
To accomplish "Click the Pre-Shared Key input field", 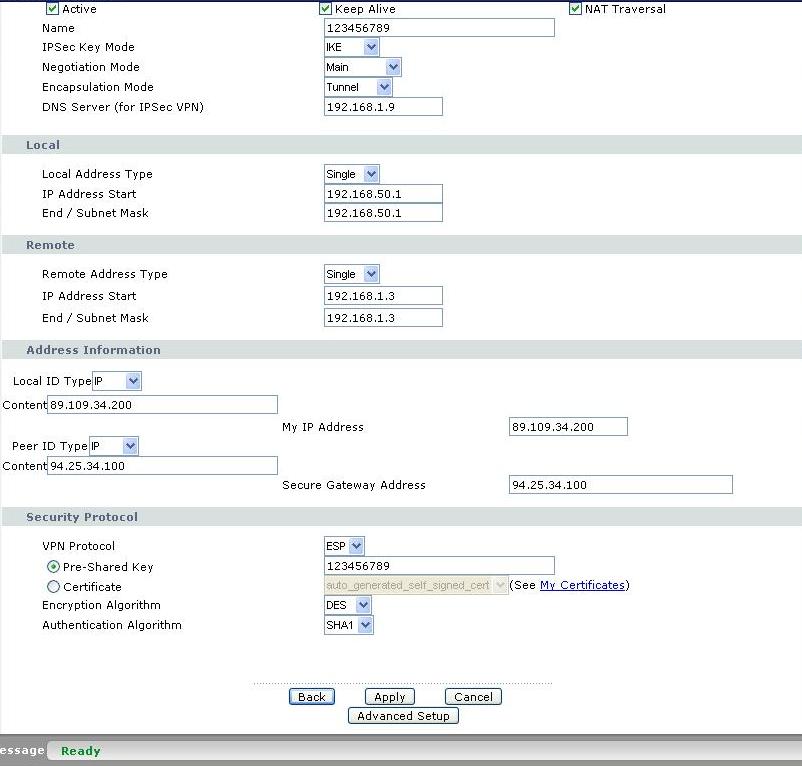I will point(439,566).
